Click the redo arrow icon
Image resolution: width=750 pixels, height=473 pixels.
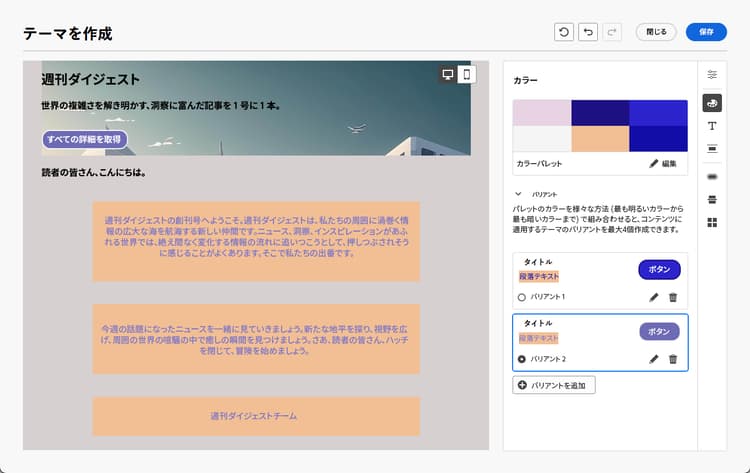[x=612, y=32]
